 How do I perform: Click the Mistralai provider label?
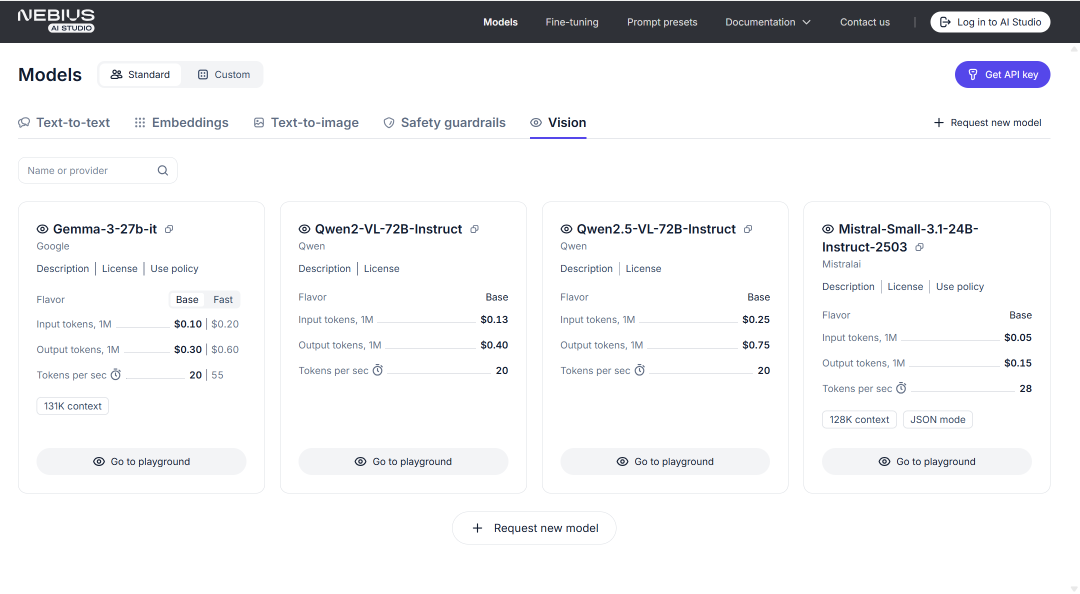[x=841, y=264]
